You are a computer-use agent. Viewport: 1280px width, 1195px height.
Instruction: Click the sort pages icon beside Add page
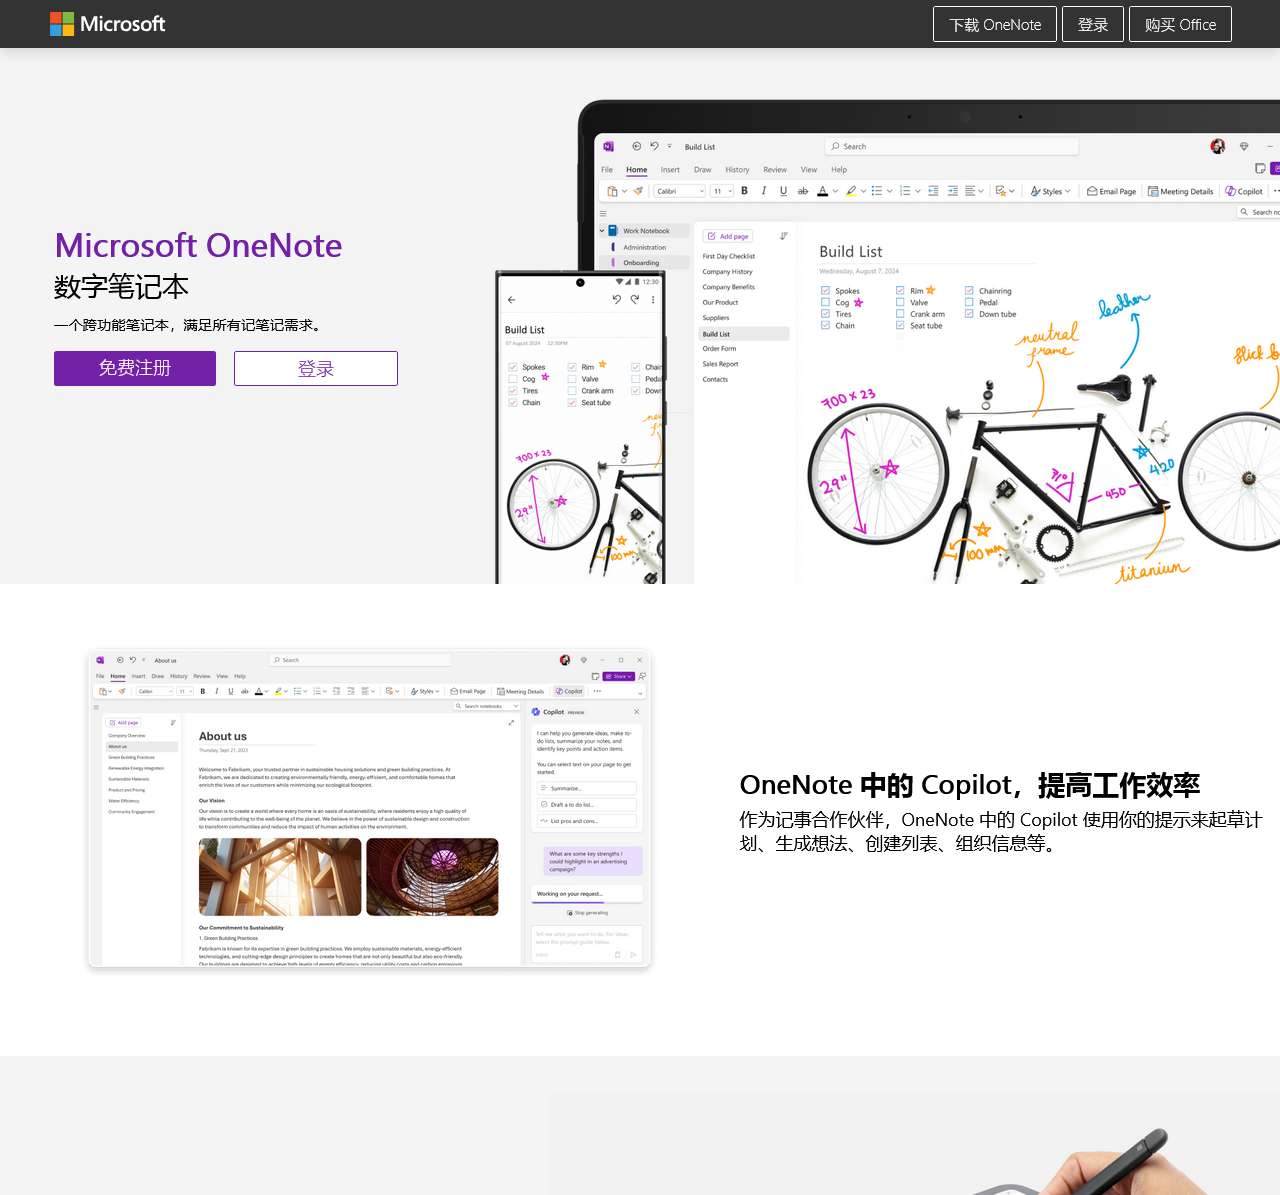tap(784, 236)
